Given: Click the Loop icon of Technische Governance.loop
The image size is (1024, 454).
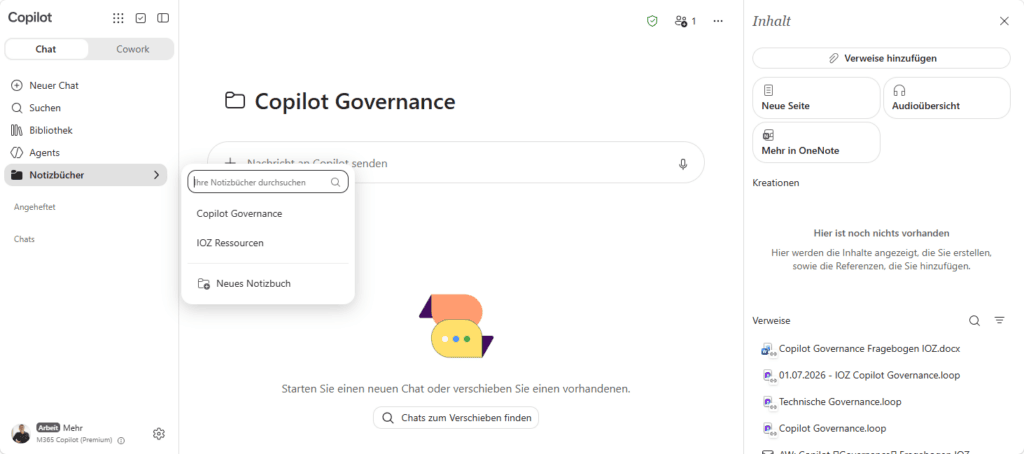Looking at the screenshot, I should click(x=768, y=402).
